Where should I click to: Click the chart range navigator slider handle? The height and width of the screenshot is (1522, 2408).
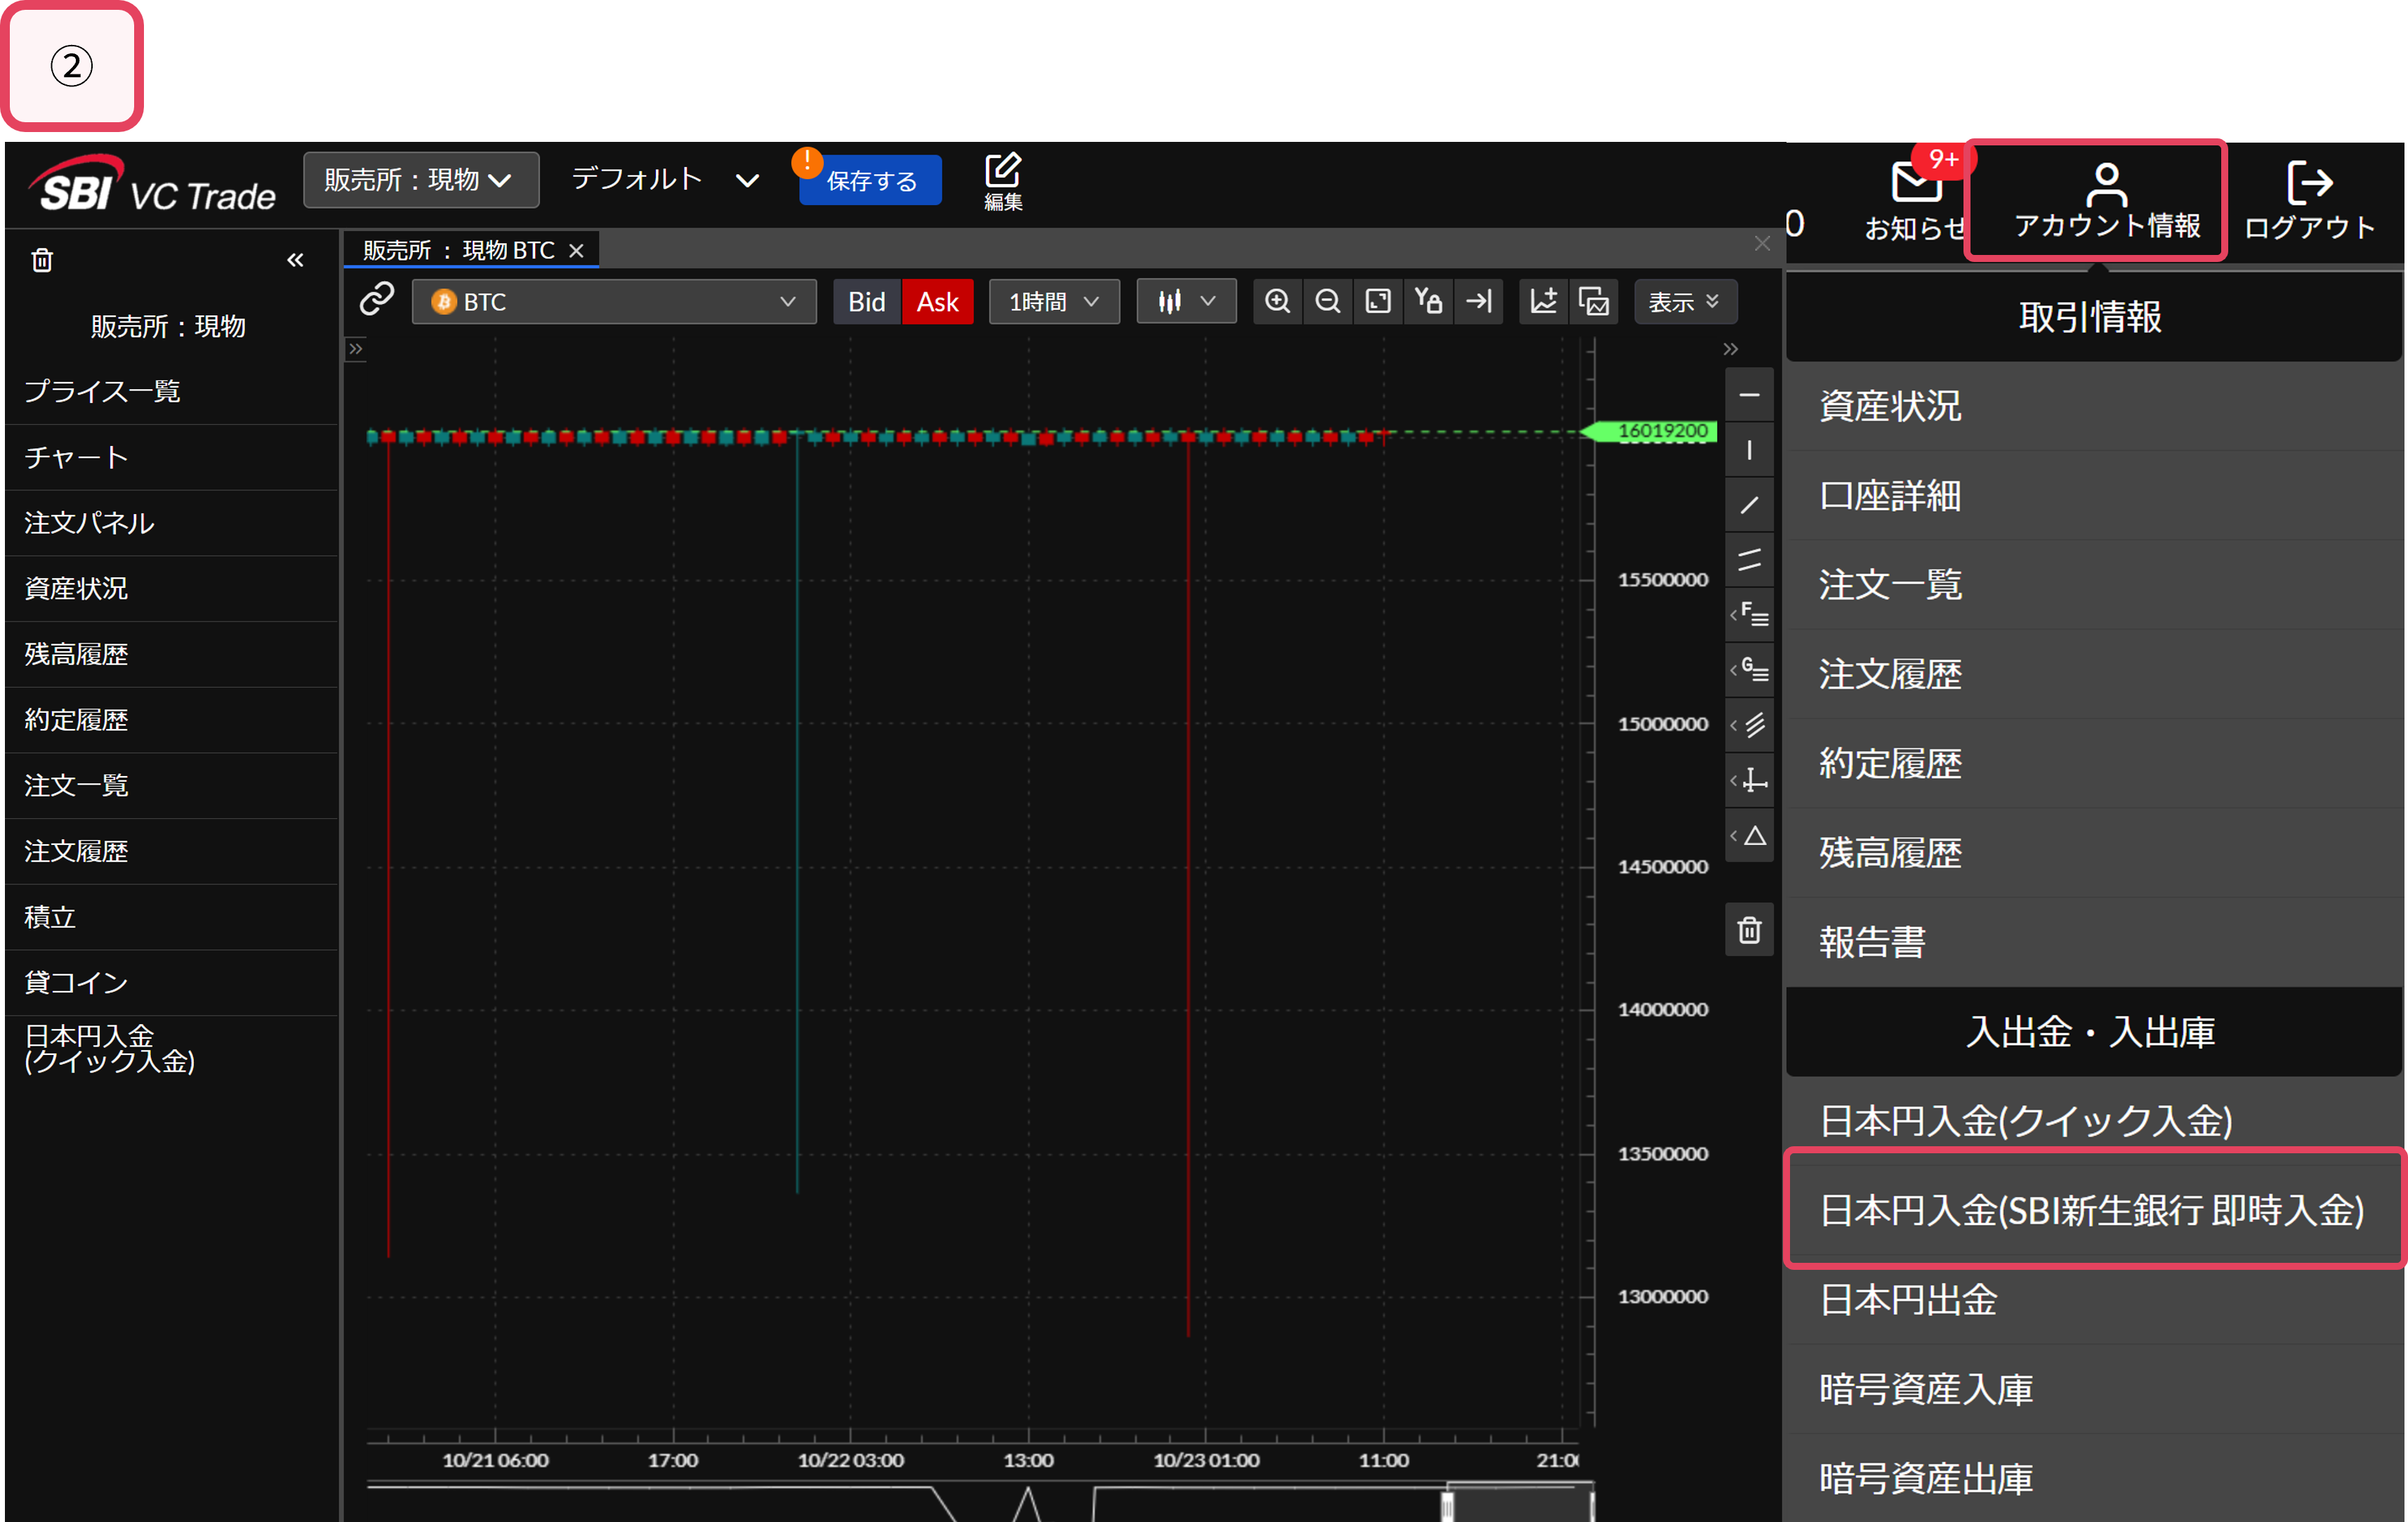pos(1447,1506)
